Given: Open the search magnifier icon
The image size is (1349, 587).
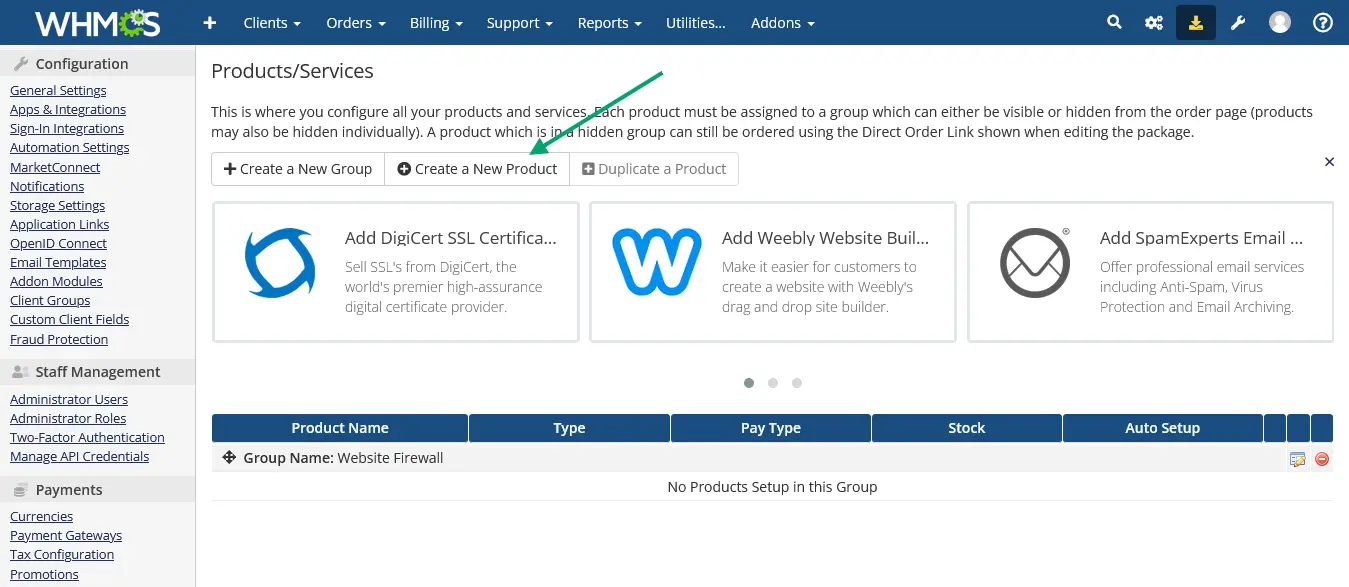Looking at the screenshot, I should click(x=1114, y=22).
